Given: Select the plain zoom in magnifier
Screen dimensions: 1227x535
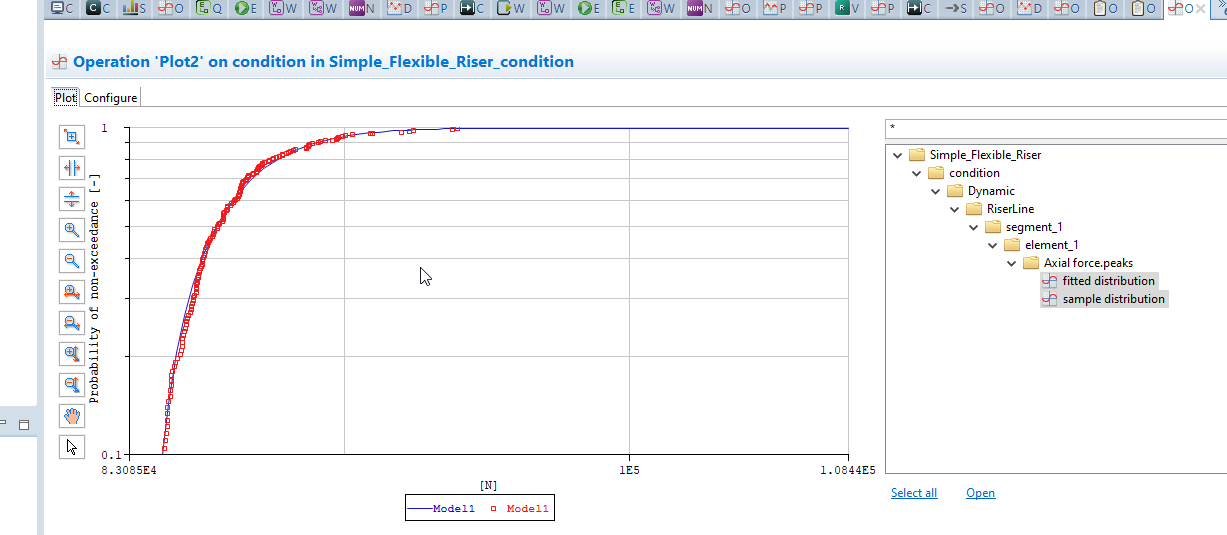Looking at the screenshot, I should tap(71, 230).
